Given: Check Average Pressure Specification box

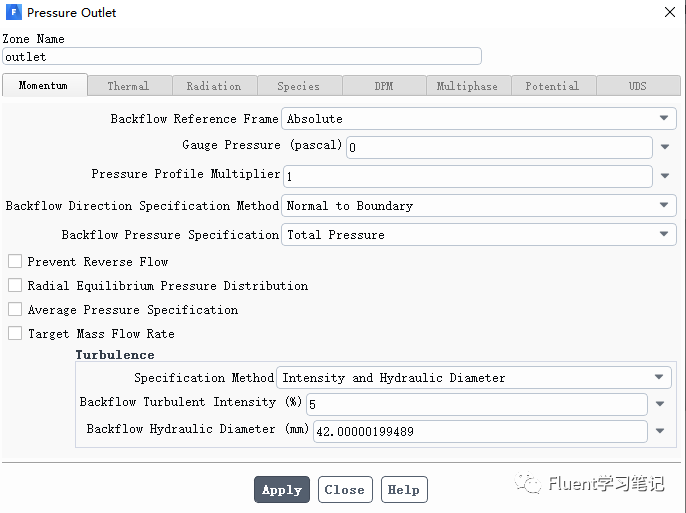Looking at the screenshot, I should tap(15, 309).
